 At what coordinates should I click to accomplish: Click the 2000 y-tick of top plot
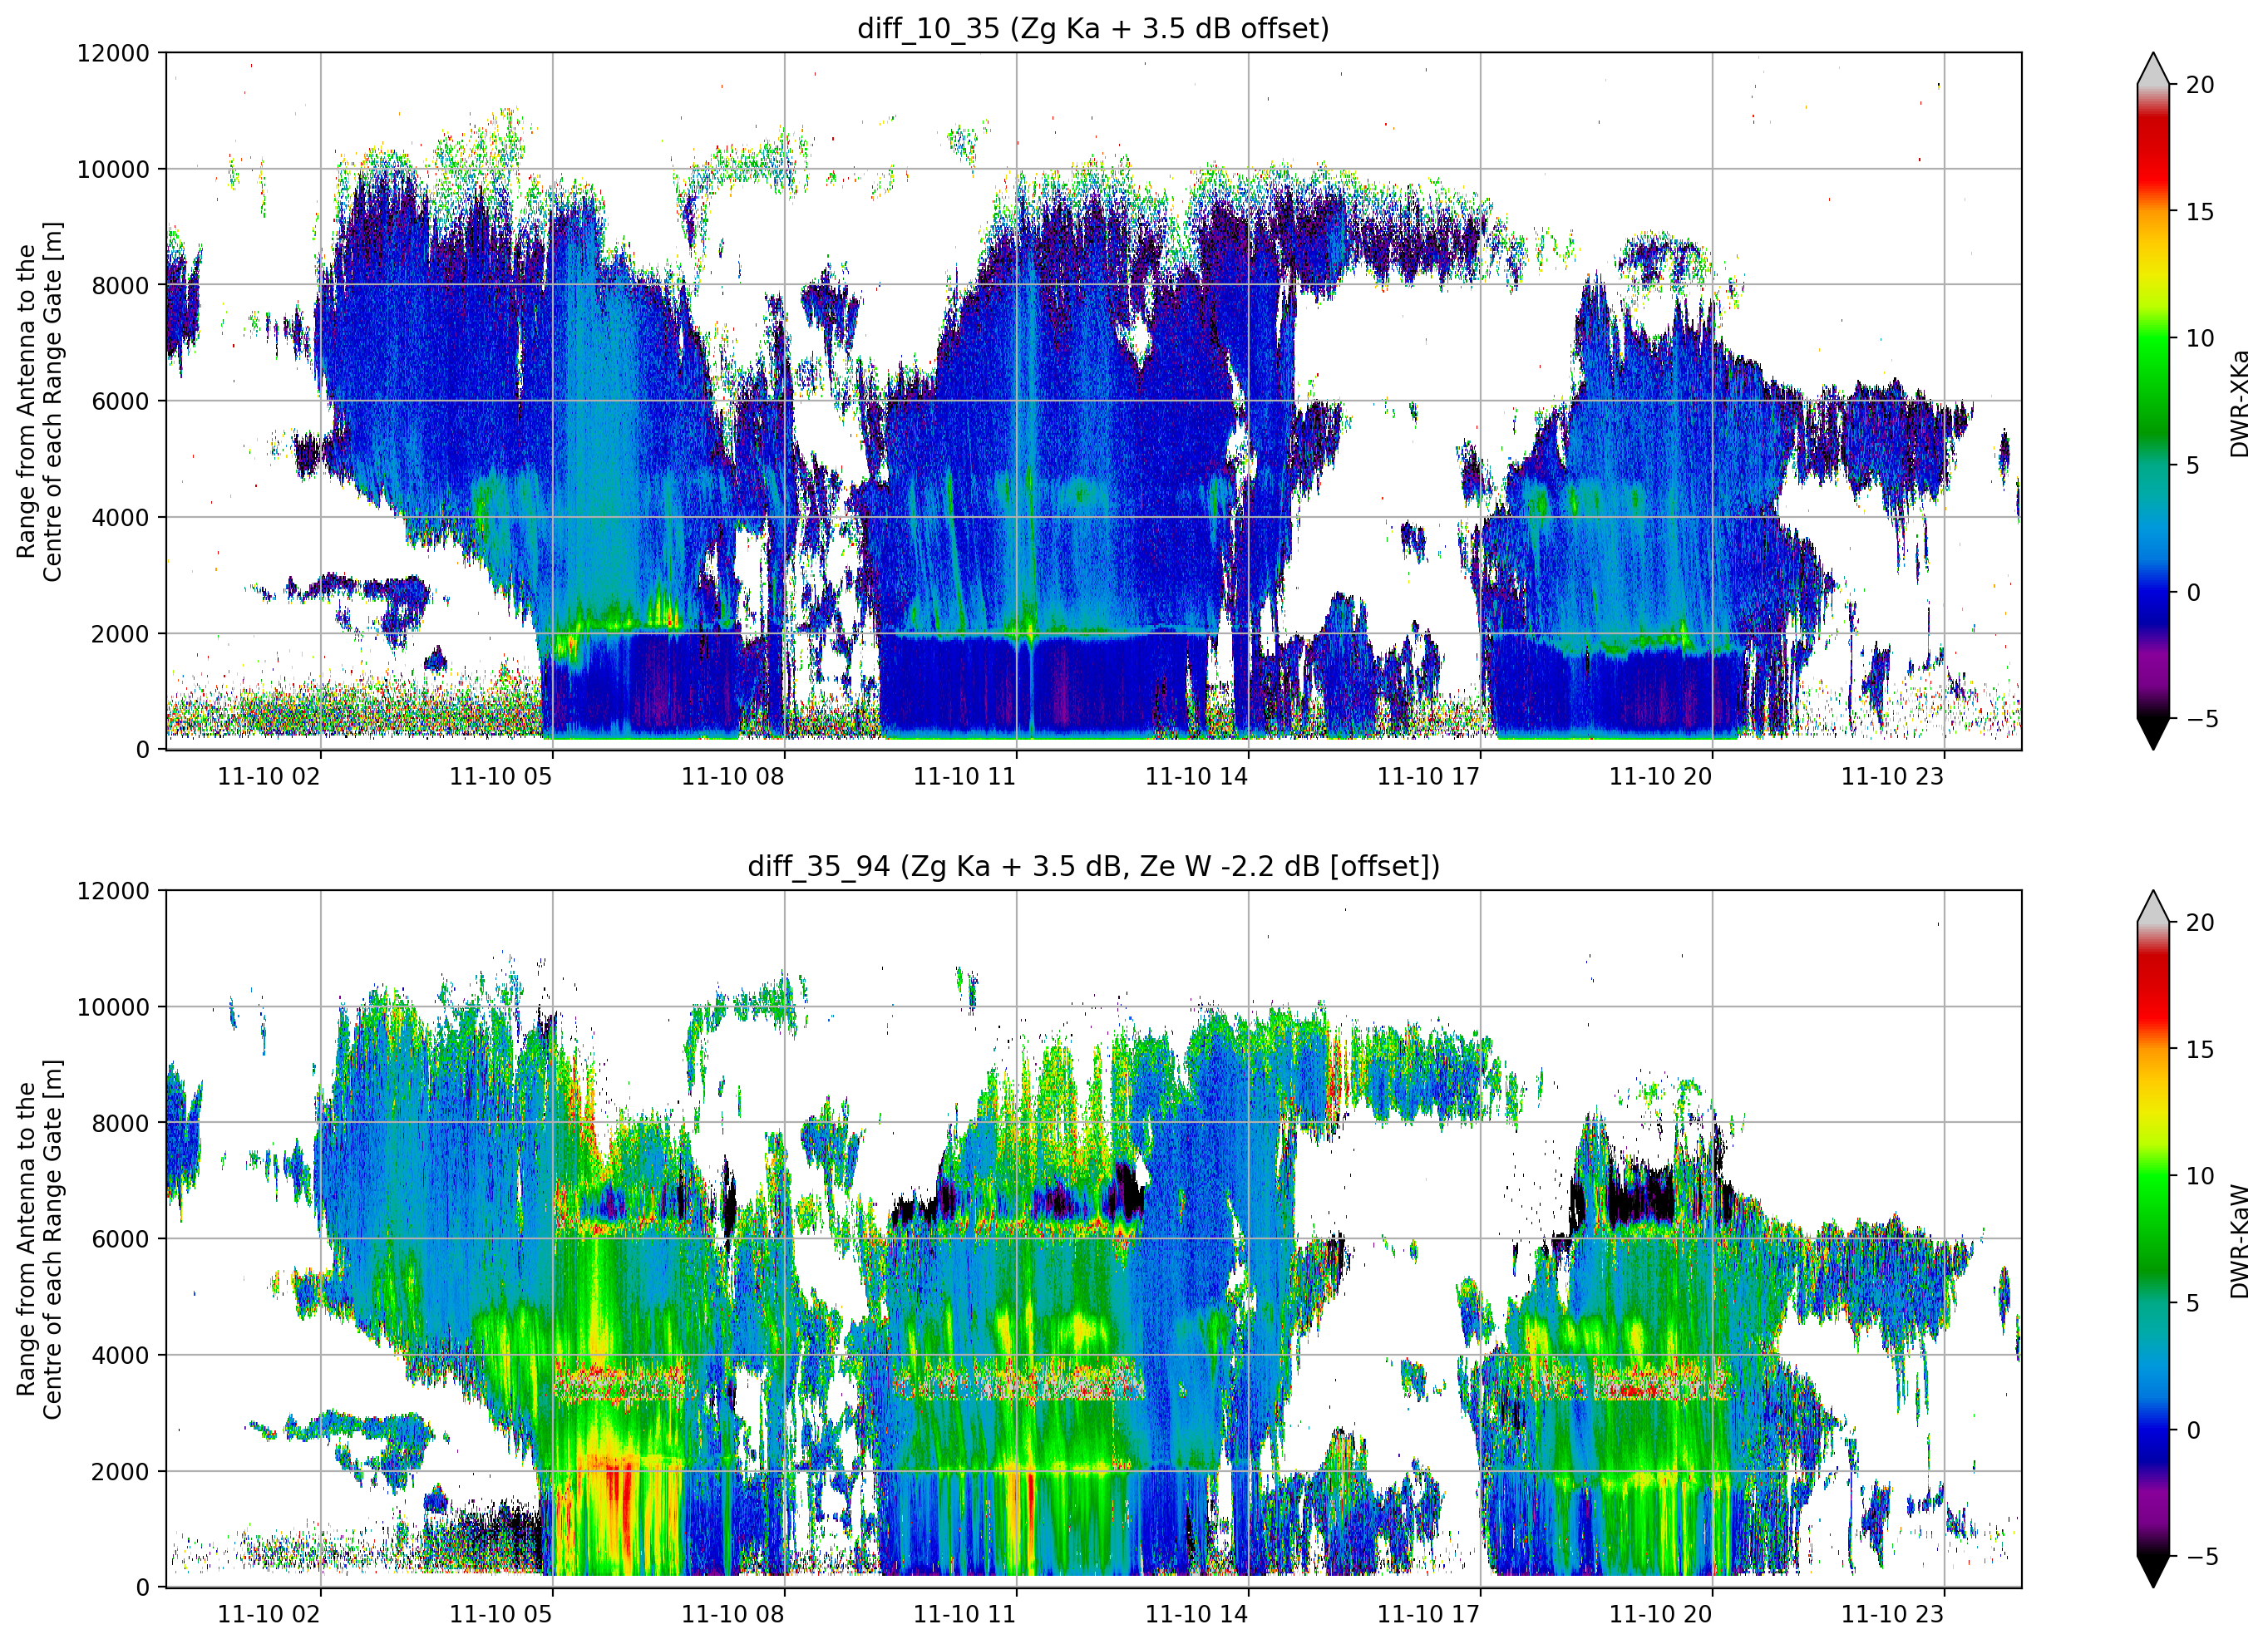(120, 633)
